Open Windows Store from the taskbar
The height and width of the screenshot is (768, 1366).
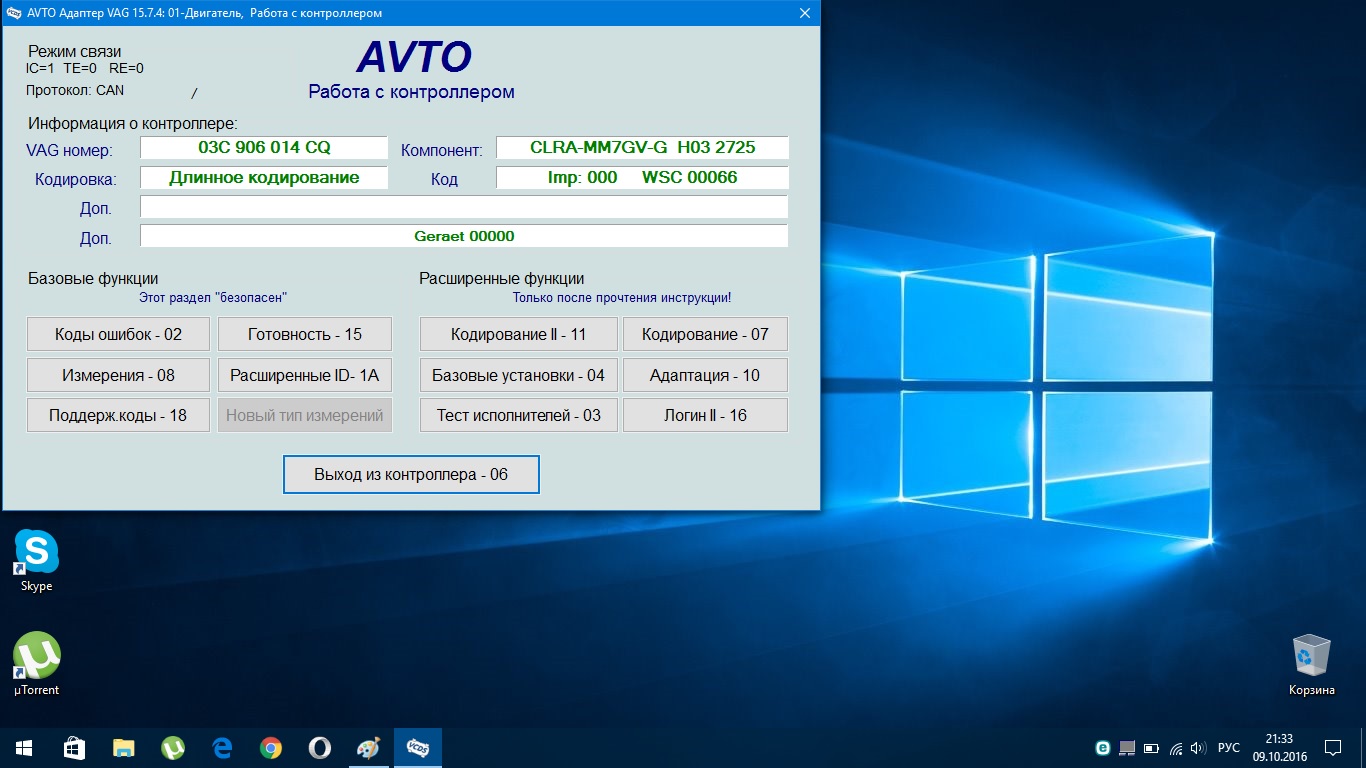point(74,747)
